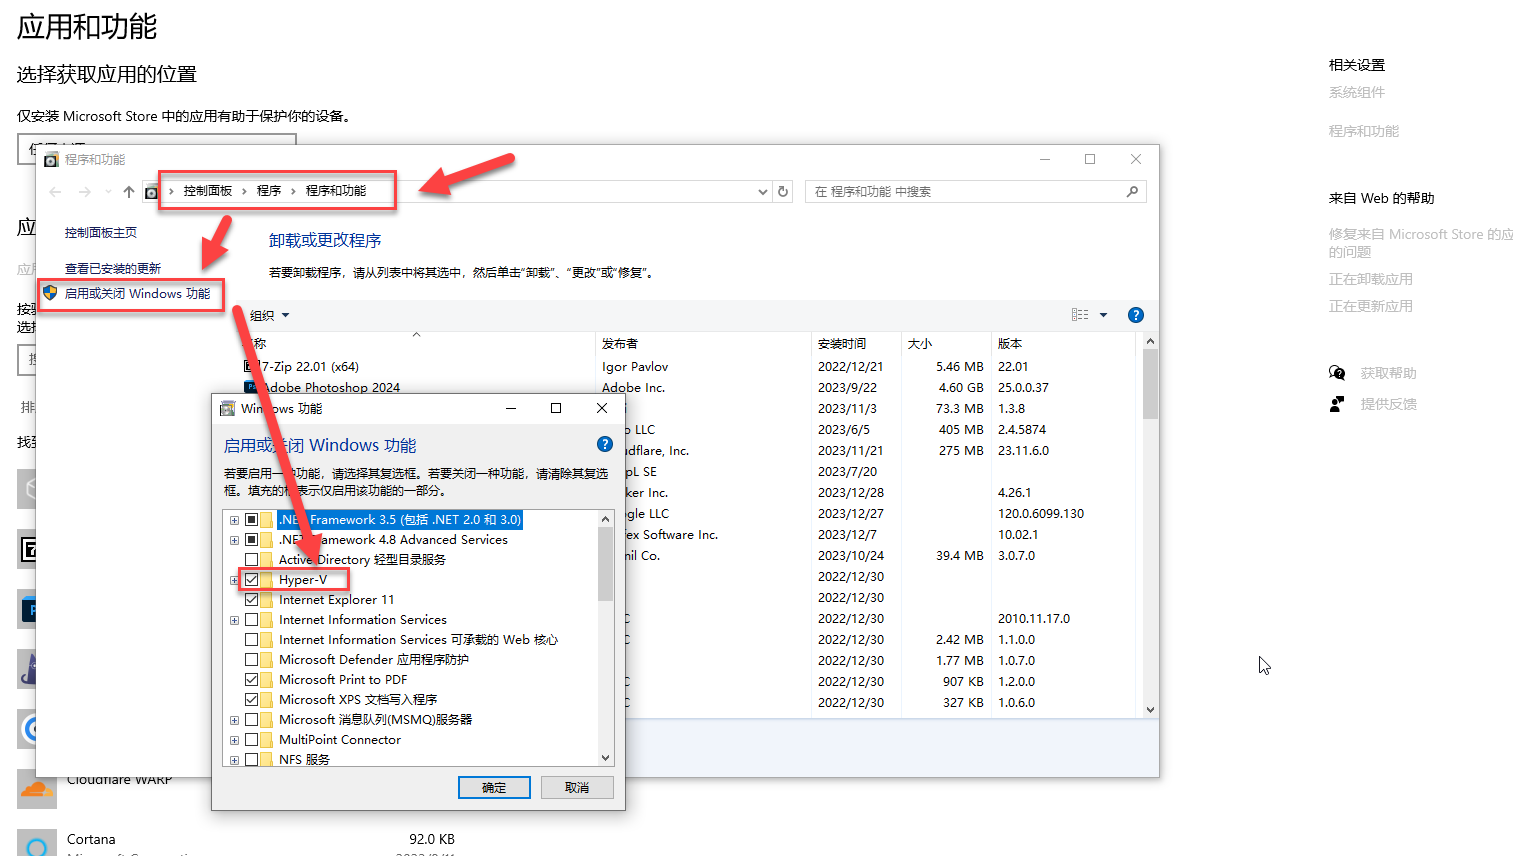
Task: Open 查看已安装的更新 link
Action: click(x=113, y=269)
